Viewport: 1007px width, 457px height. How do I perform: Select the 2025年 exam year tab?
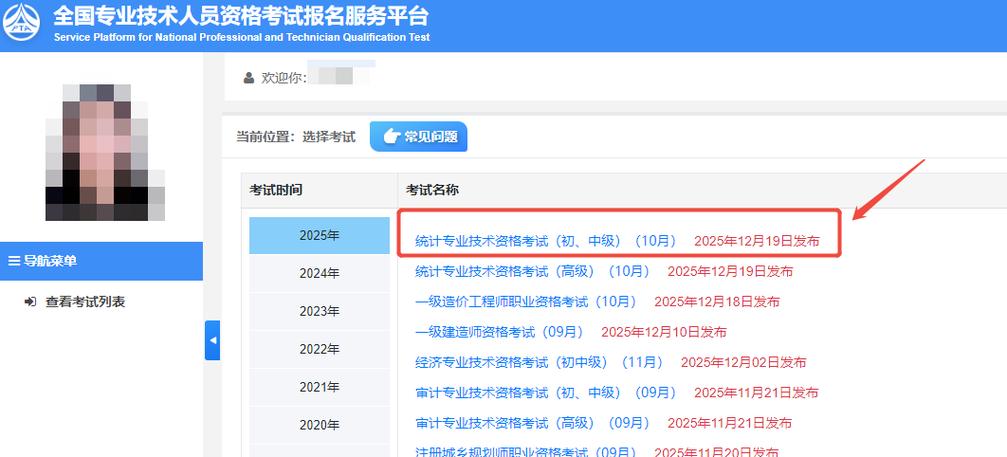tap(319, 236)
